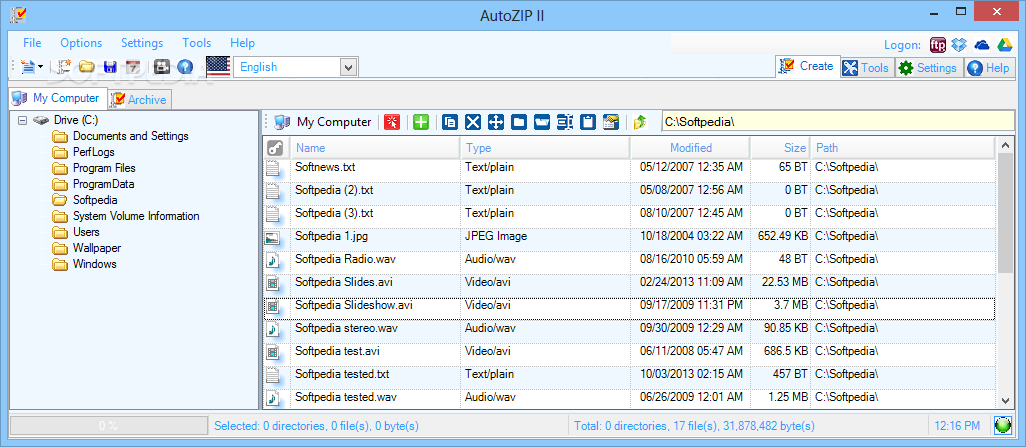
Task: Select the Windows folder
Action: [94, 264]
